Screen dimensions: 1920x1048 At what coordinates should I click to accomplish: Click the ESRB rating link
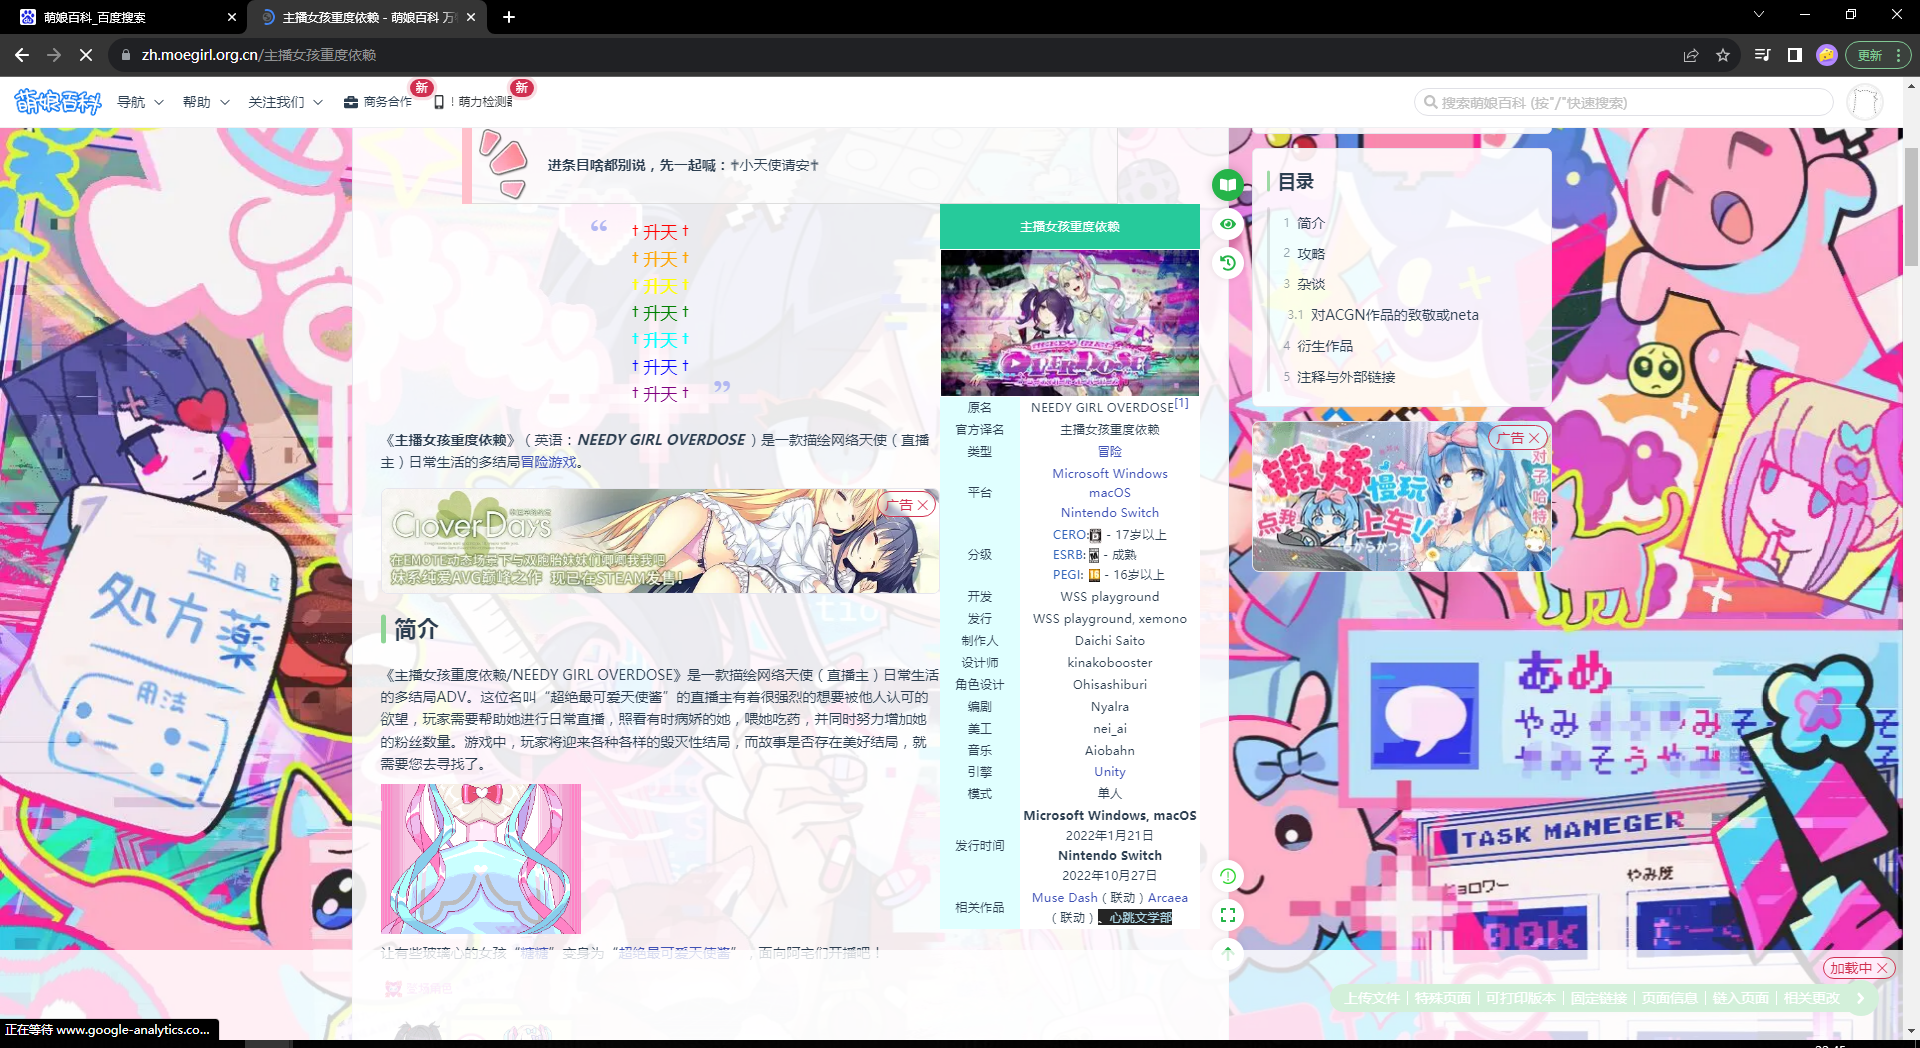[x=1068, y=555]
